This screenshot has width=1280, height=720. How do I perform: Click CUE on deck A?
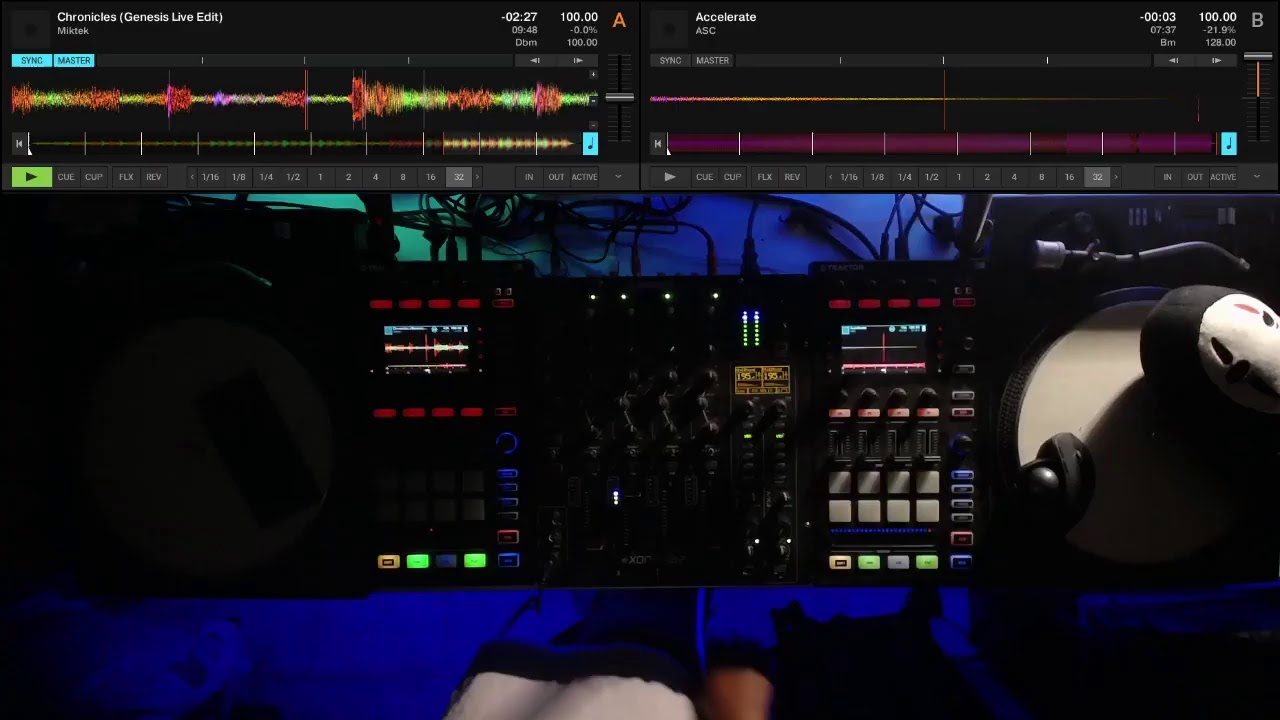coord(66,177)
